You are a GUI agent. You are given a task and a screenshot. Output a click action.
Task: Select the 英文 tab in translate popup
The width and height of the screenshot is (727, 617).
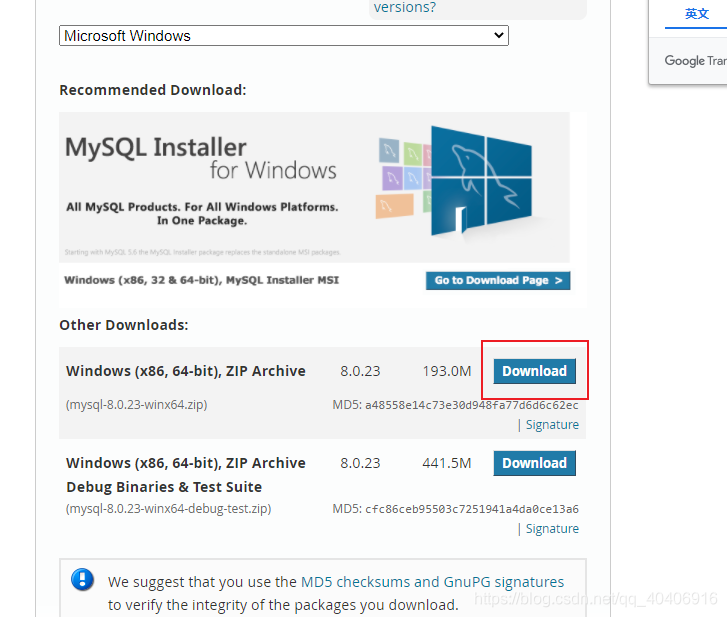[697, 14]
